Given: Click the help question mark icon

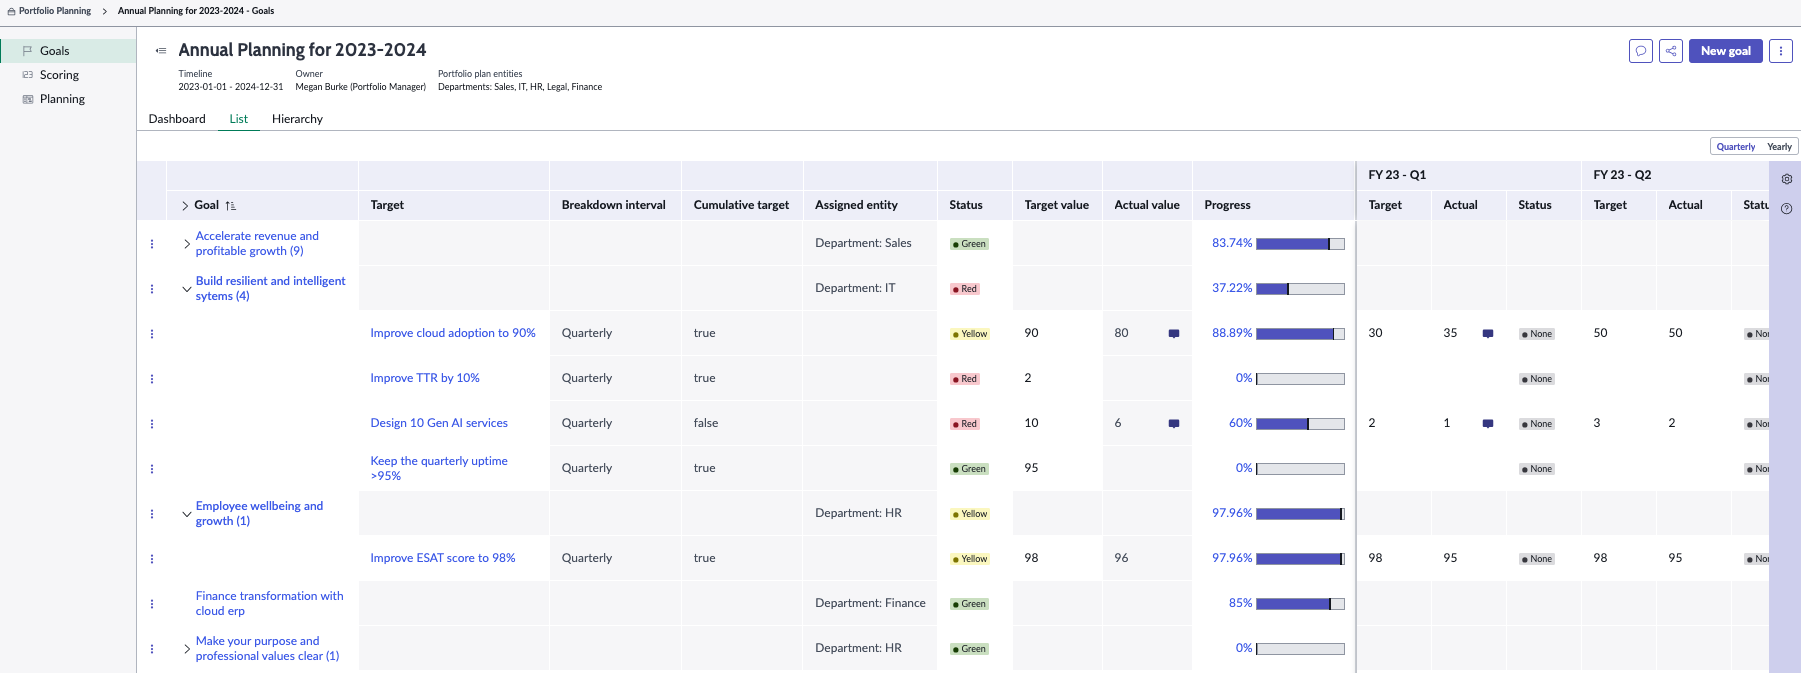Looking at the screenshot, I should [x=1786, y=209].
